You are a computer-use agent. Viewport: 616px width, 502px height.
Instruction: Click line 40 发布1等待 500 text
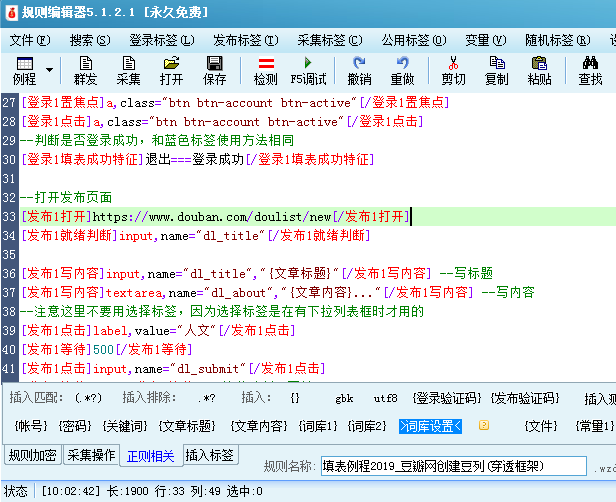tap(106, 349)
